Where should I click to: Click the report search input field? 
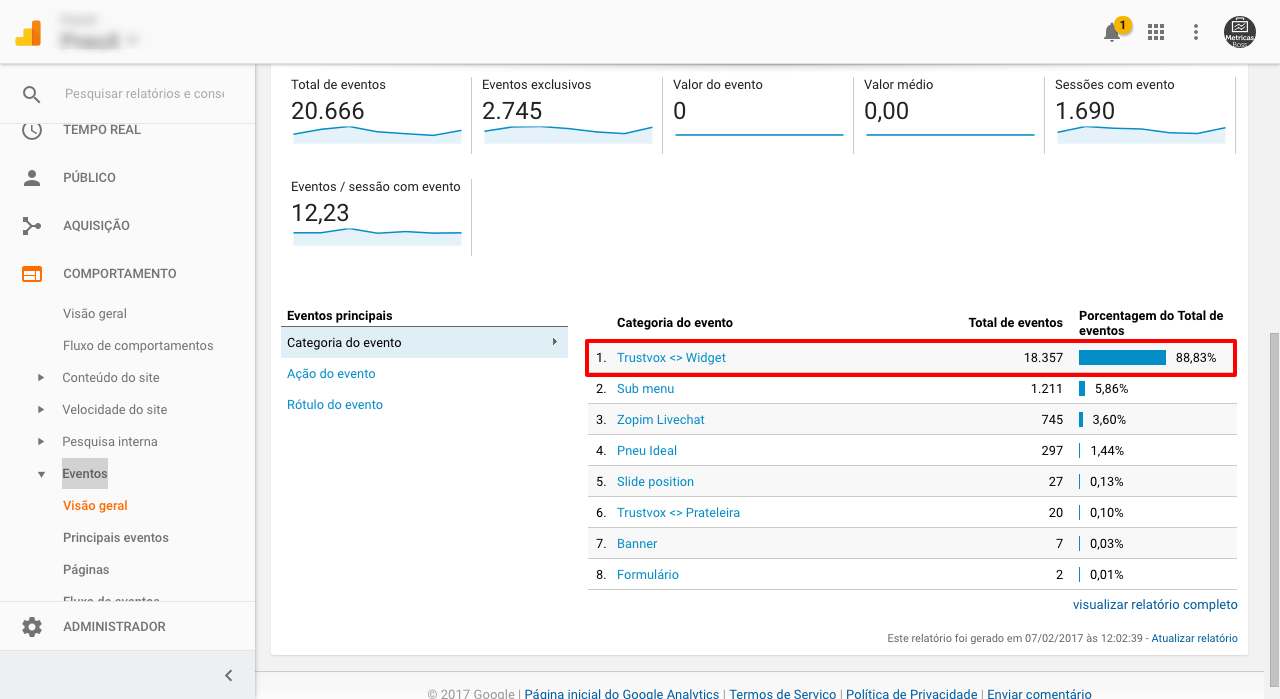(x=144, y=94)
